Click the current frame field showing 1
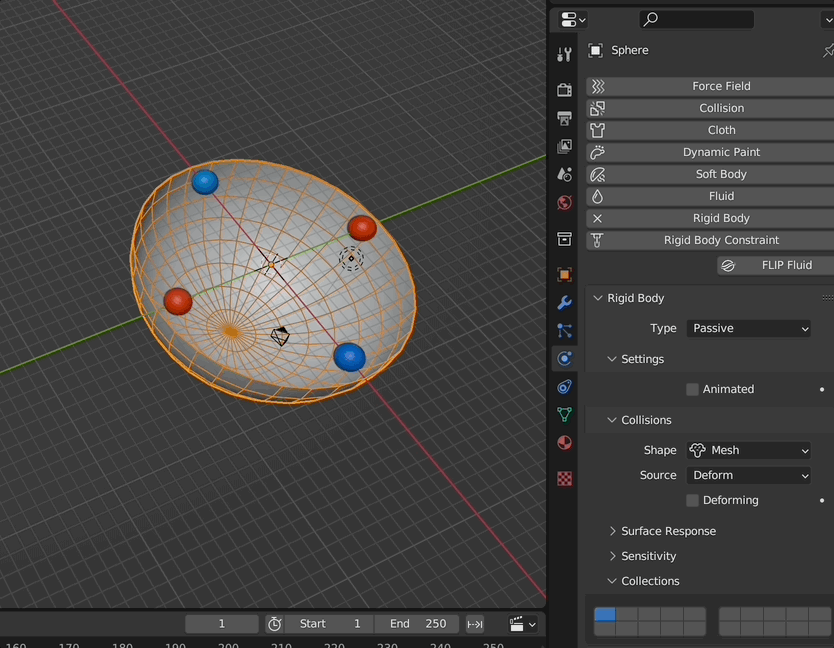 [222, 624]
